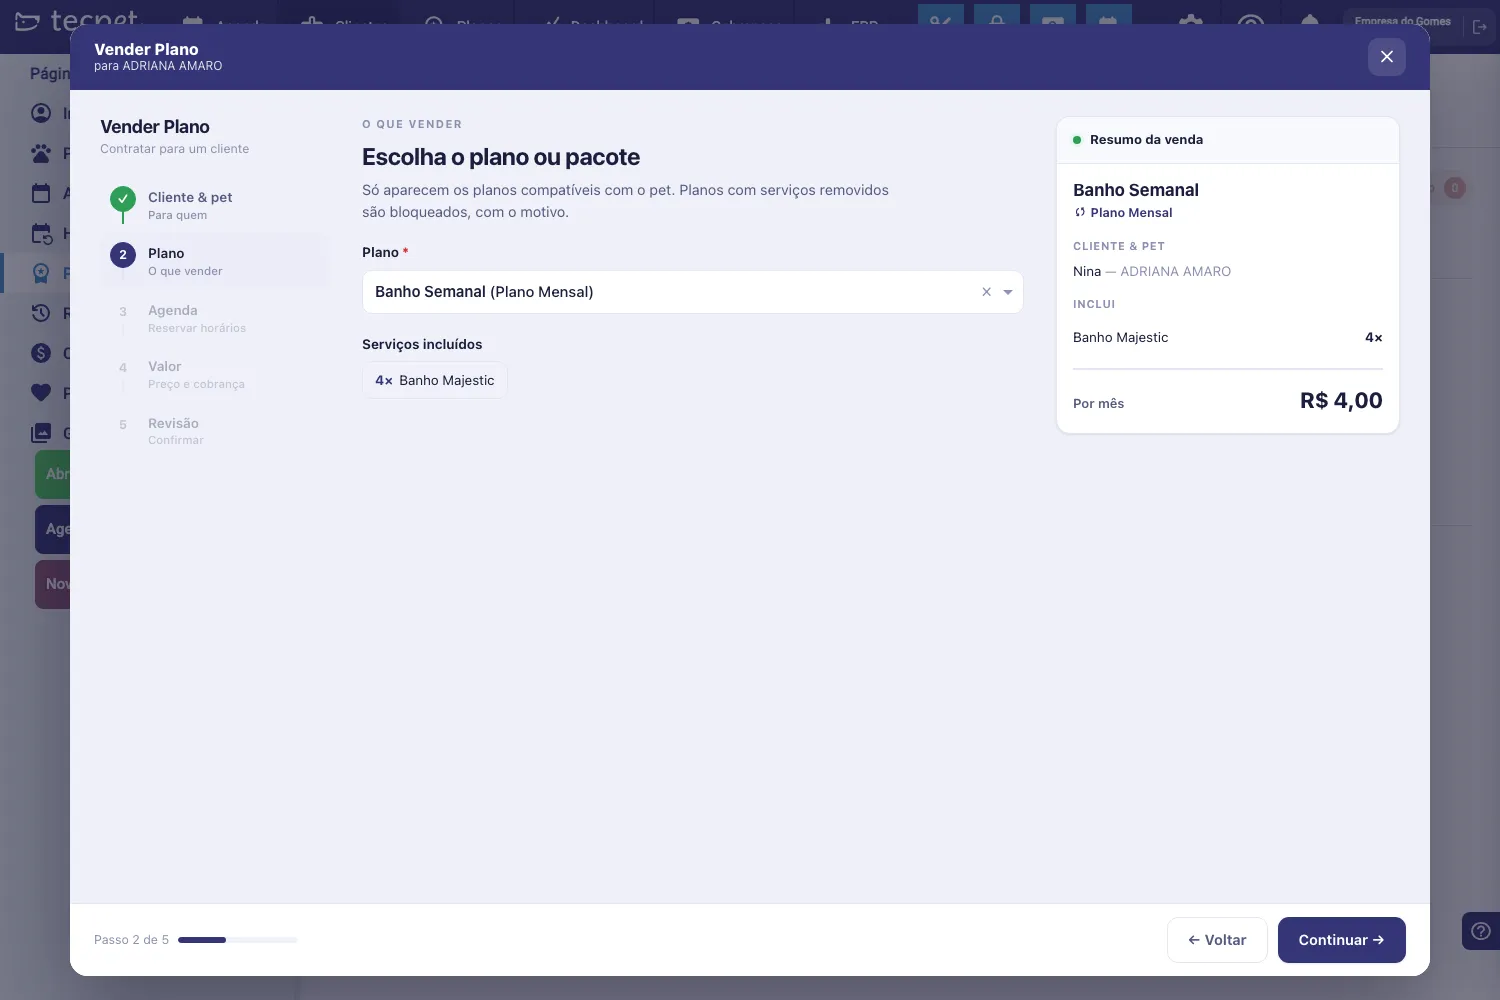Viewport: 1500px width, 1000px height.
Task: Click the para ADRIANA AMARO subtitle
Action: 158,66
